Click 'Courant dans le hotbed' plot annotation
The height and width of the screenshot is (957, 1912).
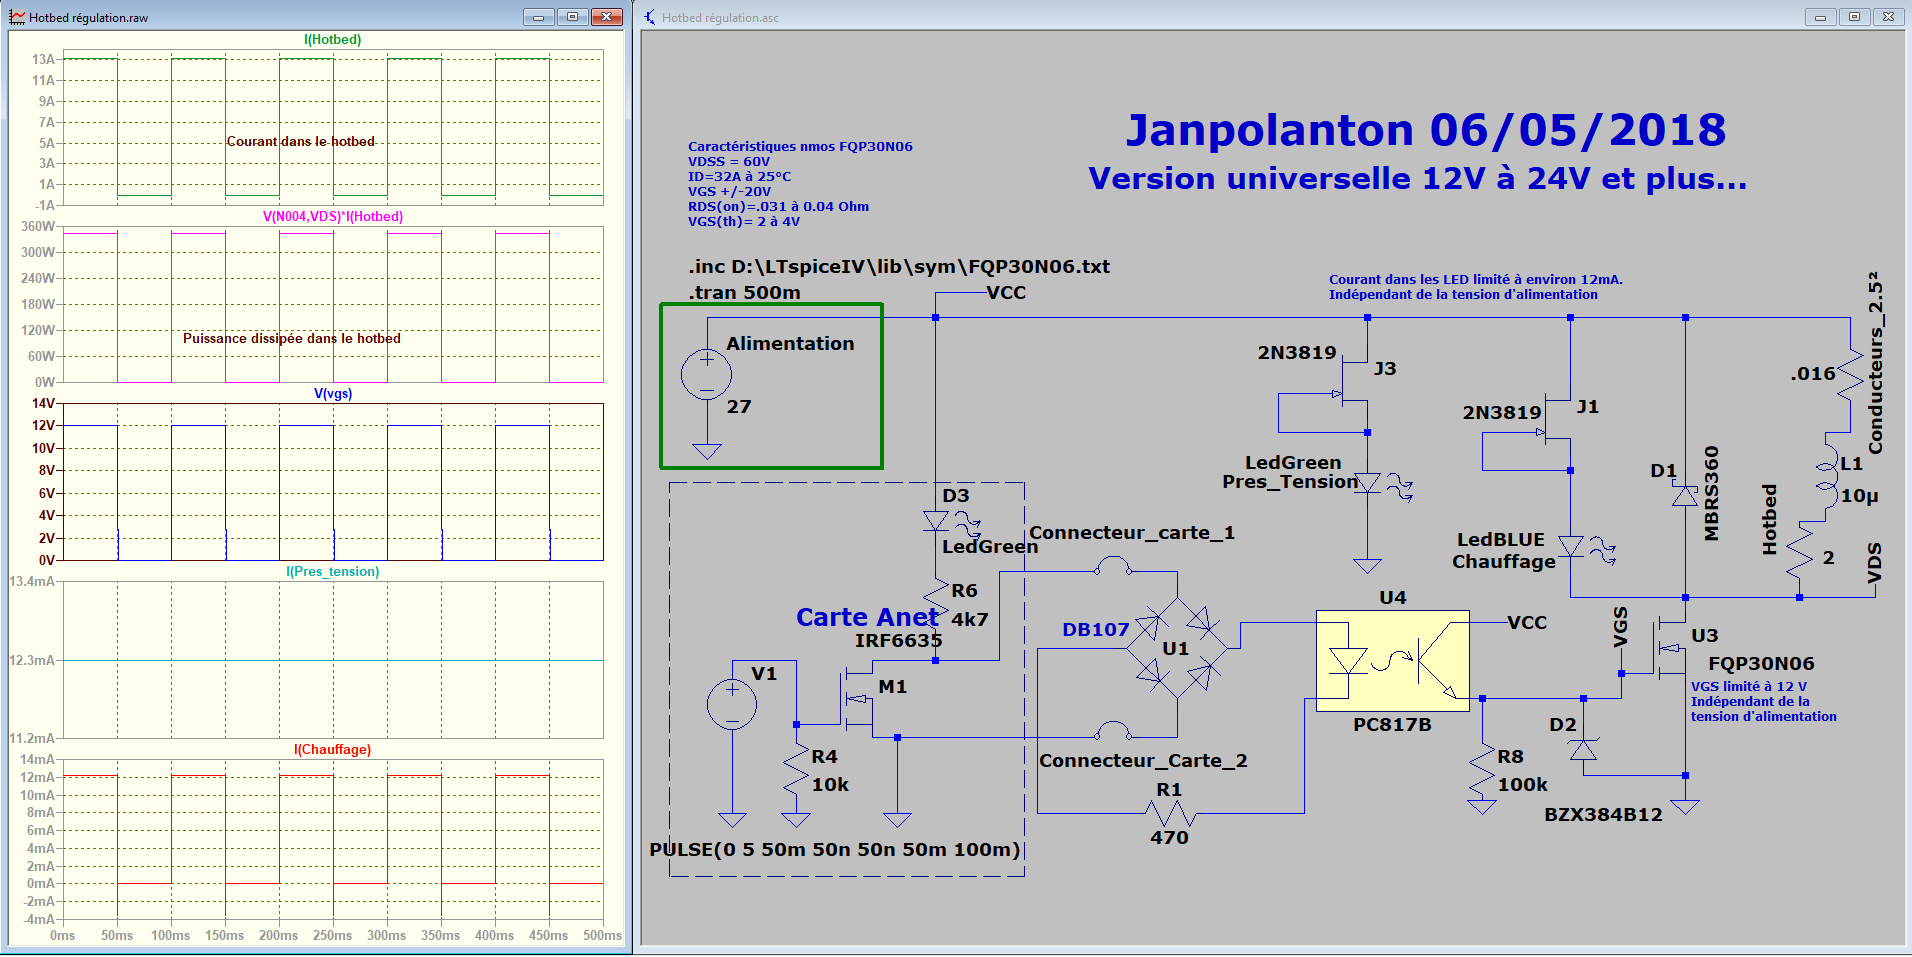[x=301, y=142]
